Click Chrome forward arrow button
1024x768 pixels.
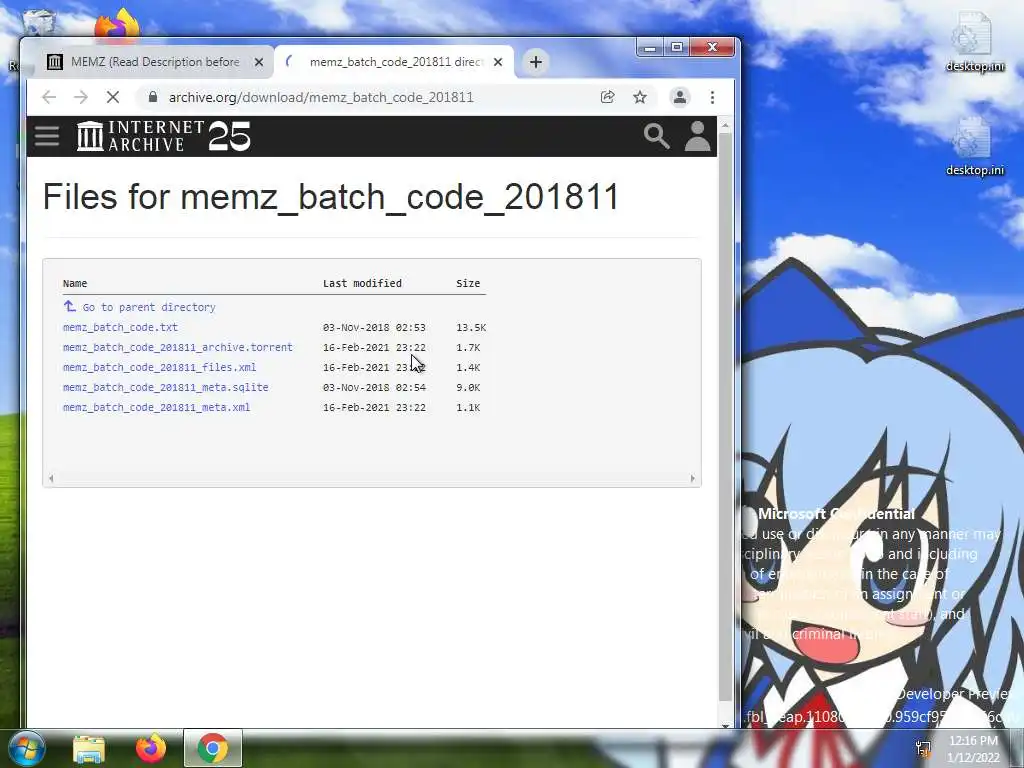(81, 97)
